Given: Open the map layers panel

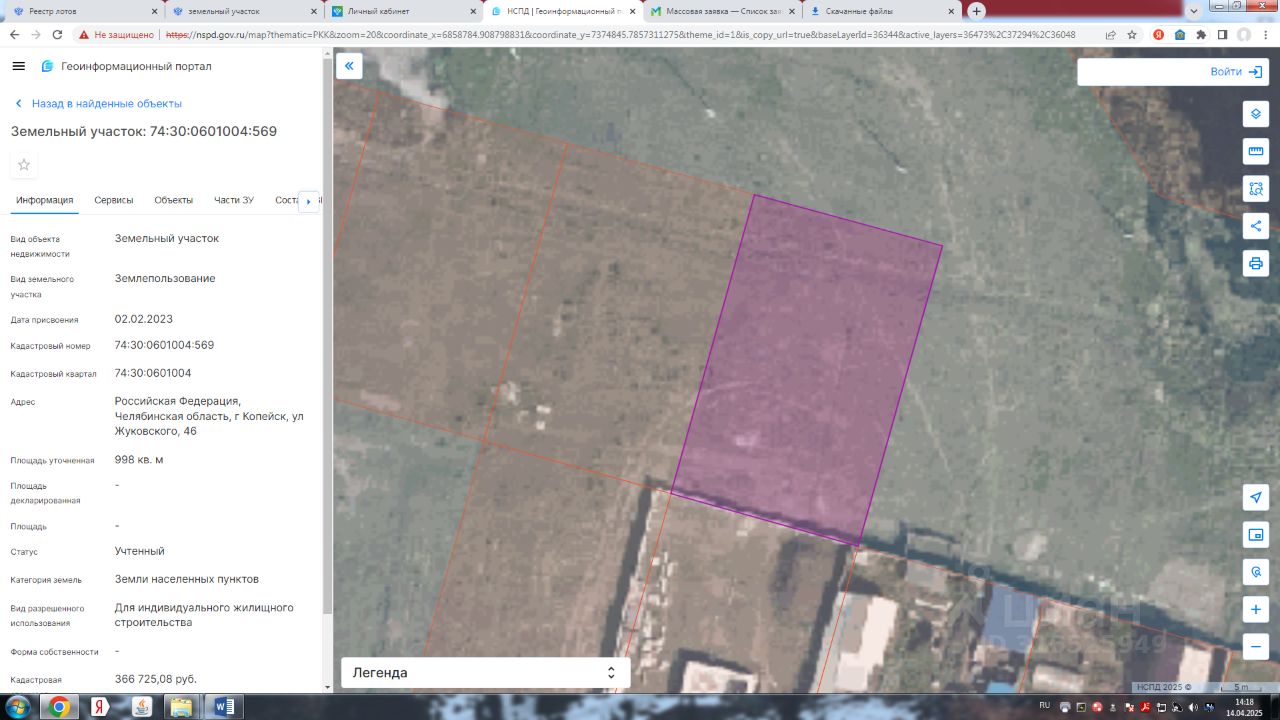Looking at the screenshot, I should 1256,114.
